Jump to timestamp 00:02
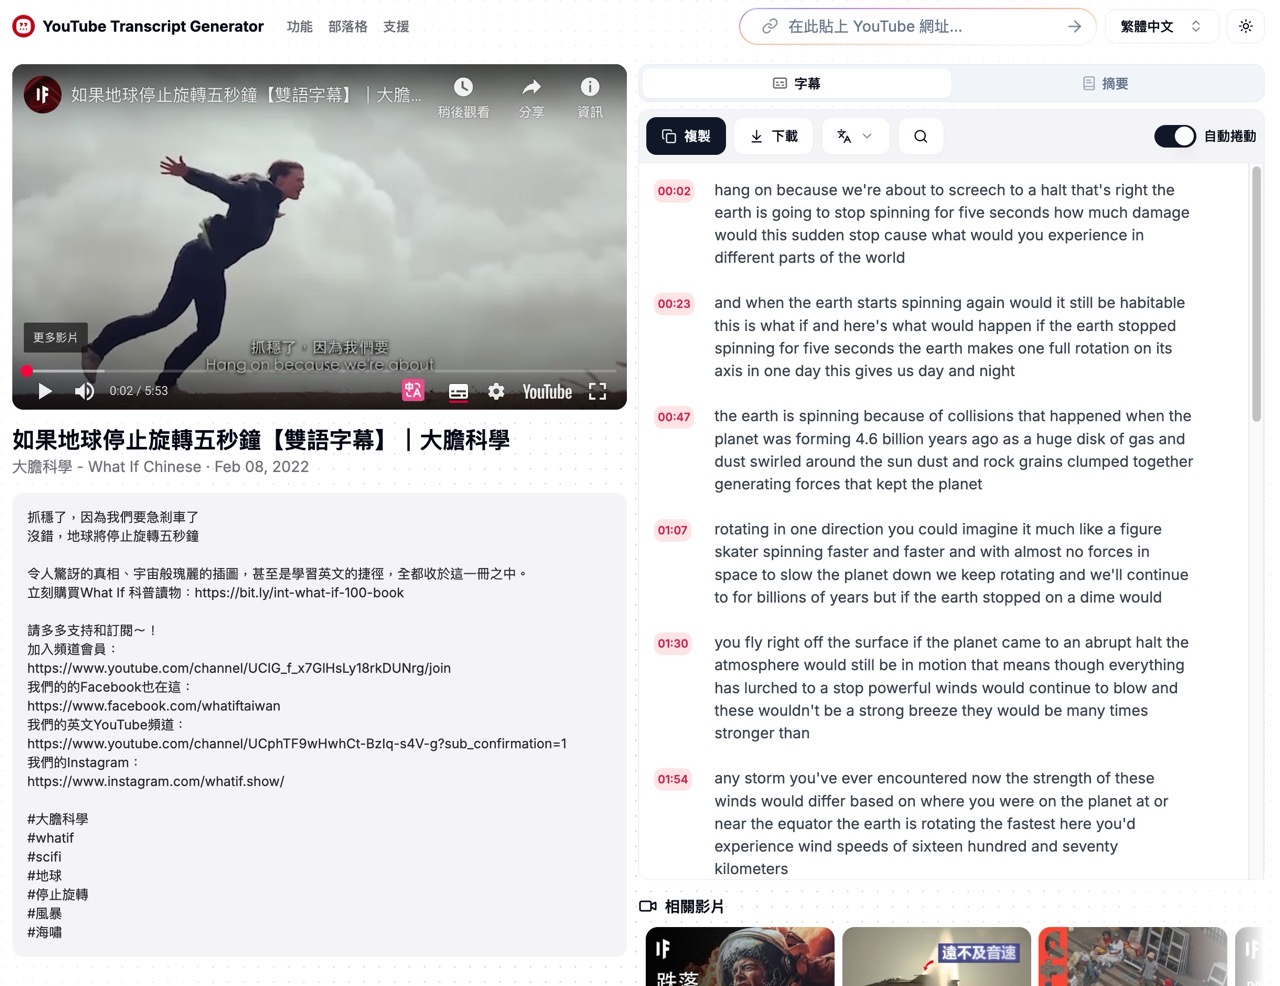This screenshot has height=986, width=1280. point(674,191)
